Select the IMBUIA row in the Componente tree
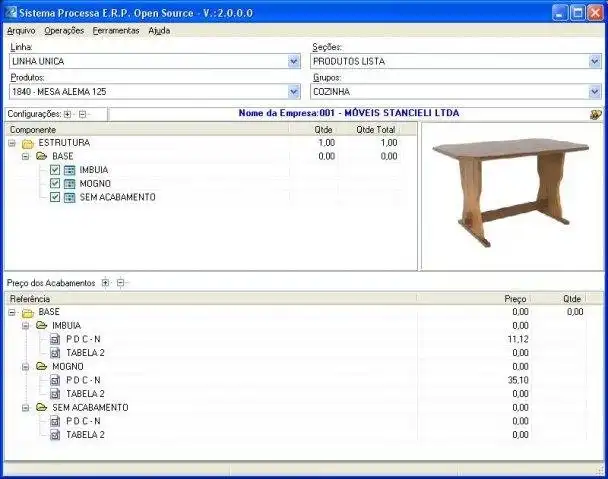This screenshot has height=479, width=608. point(94,170)
